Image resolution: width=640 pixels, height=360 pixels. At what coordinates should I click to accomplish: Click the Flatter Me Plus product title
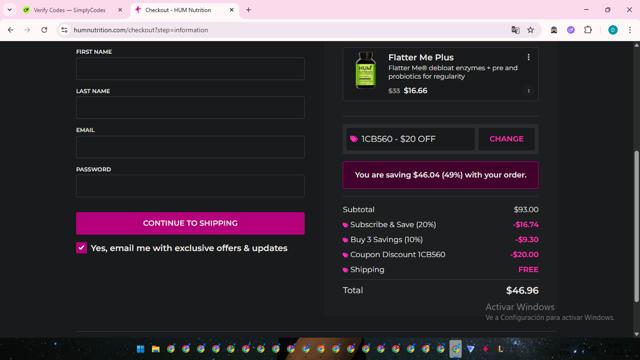421,58
